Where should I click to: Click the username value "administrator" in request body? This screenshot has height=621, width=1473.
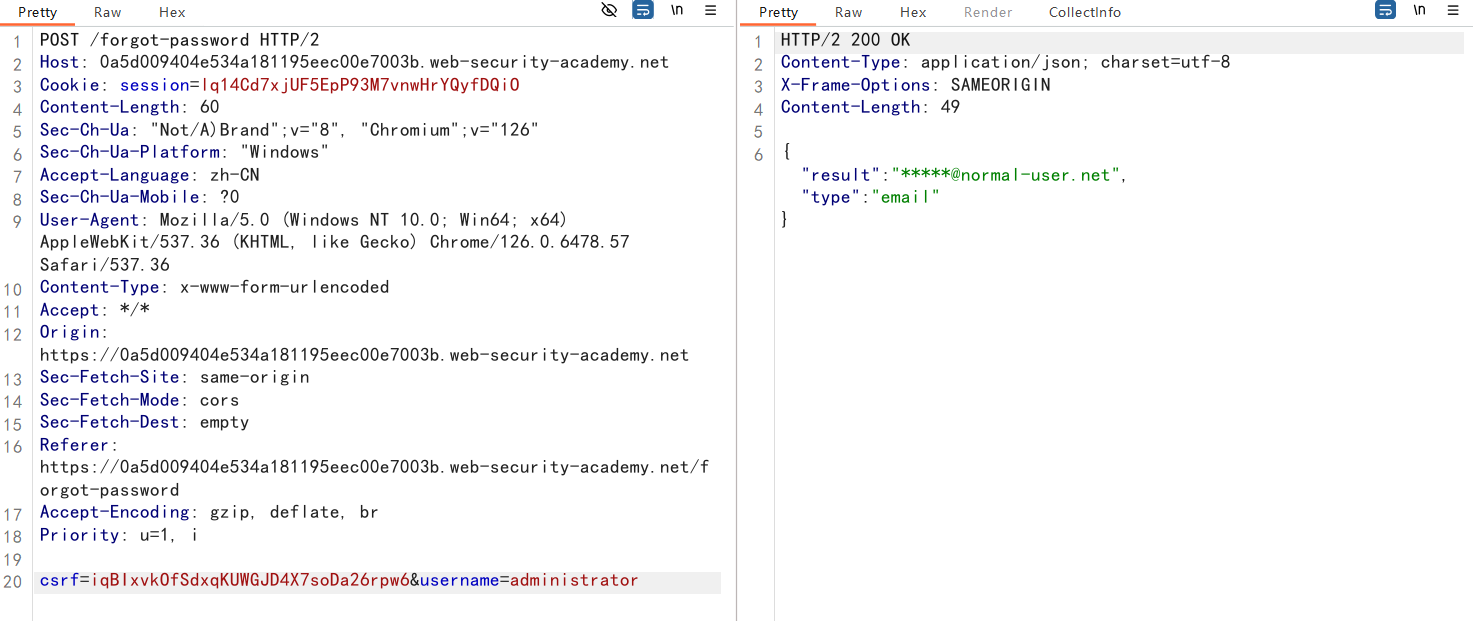[574, 580]
